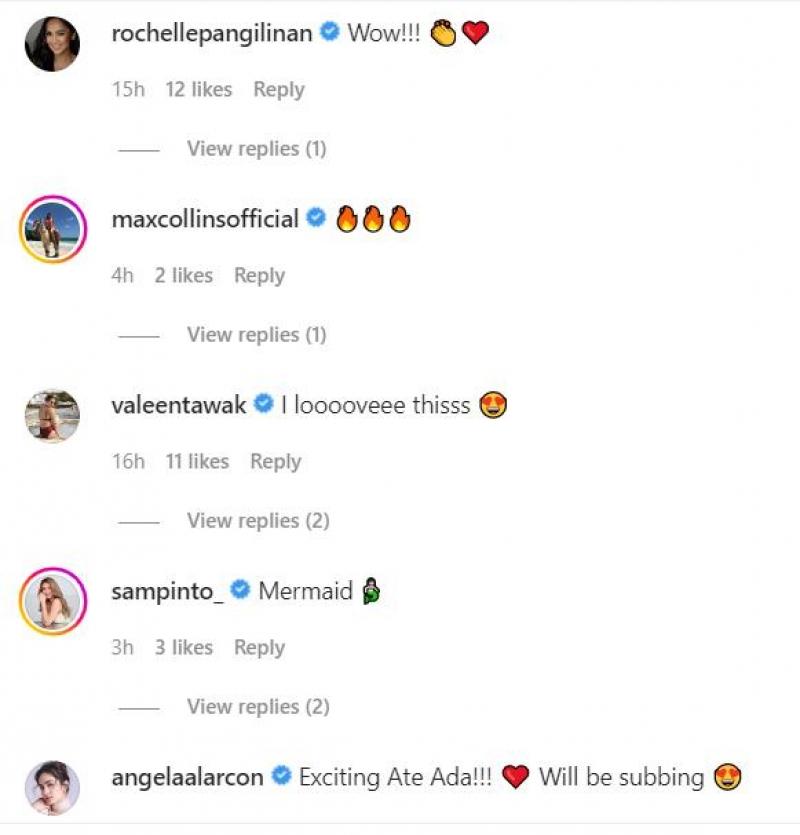Click verified badge next to rochellepangilinan

coord(330,33)
